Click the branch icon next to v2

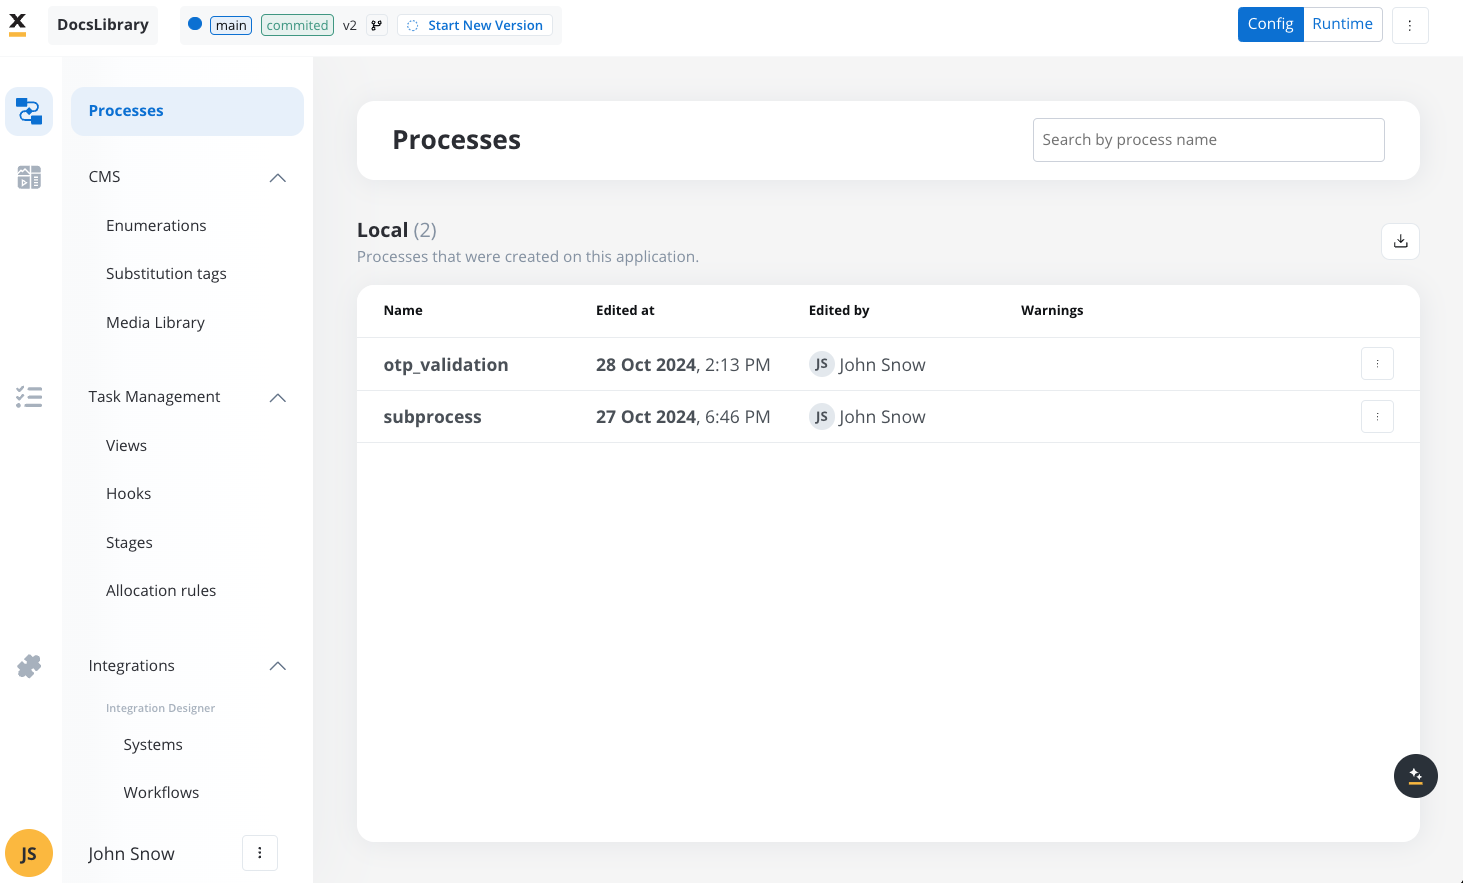tap(376, 25)
